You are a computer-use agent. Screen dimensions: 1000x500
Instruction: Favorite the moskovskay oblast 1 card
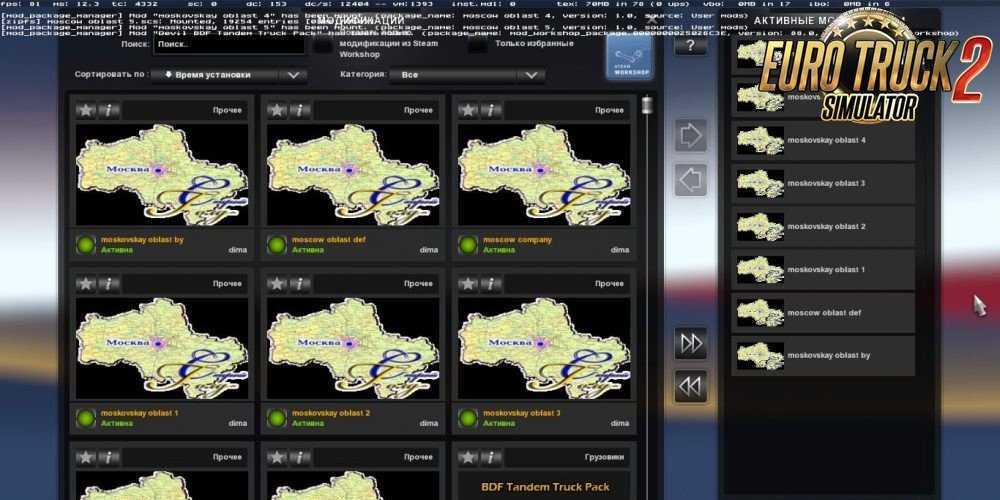pyautogui.click(x=86, y=284)
